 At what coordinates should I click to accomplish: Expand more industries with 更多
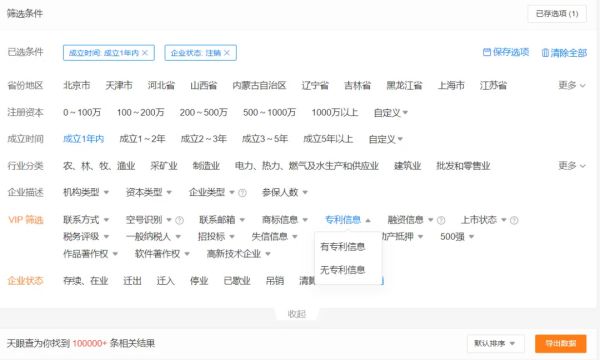tap(572, 166)
